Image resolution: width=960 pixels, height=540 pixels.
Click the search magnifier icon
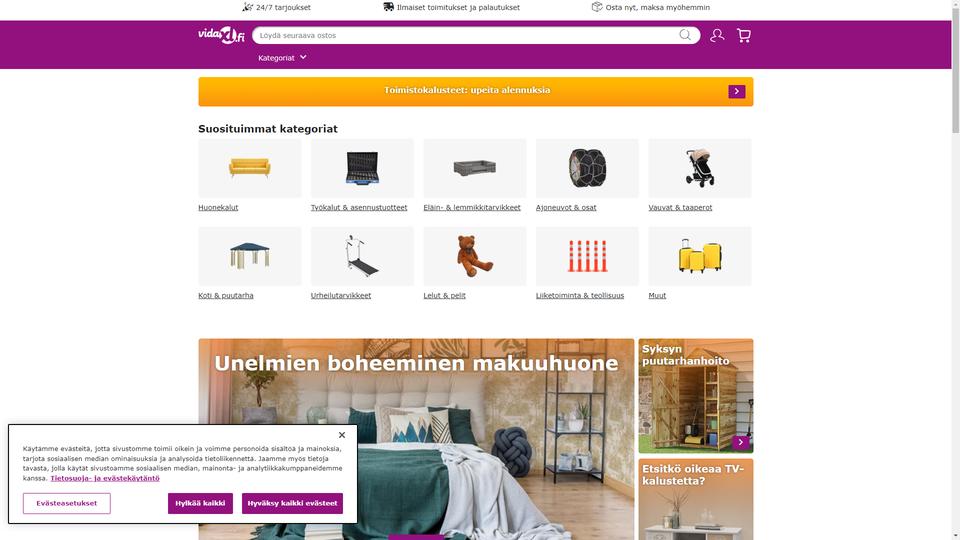[x=685, y=35]
